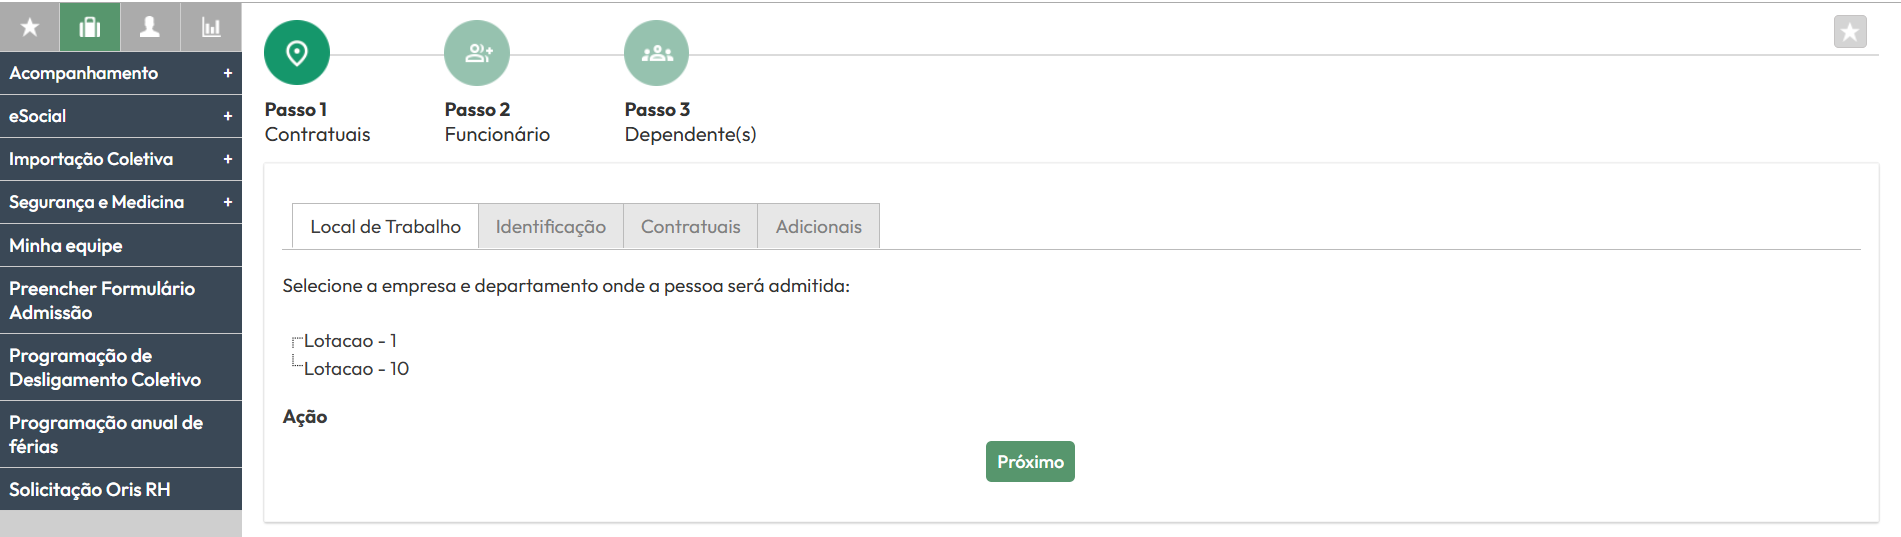The height and width of the screenshot is (537, 1901).
Task: Select the briefcase icon in the sidebar header
Action: 90,27
